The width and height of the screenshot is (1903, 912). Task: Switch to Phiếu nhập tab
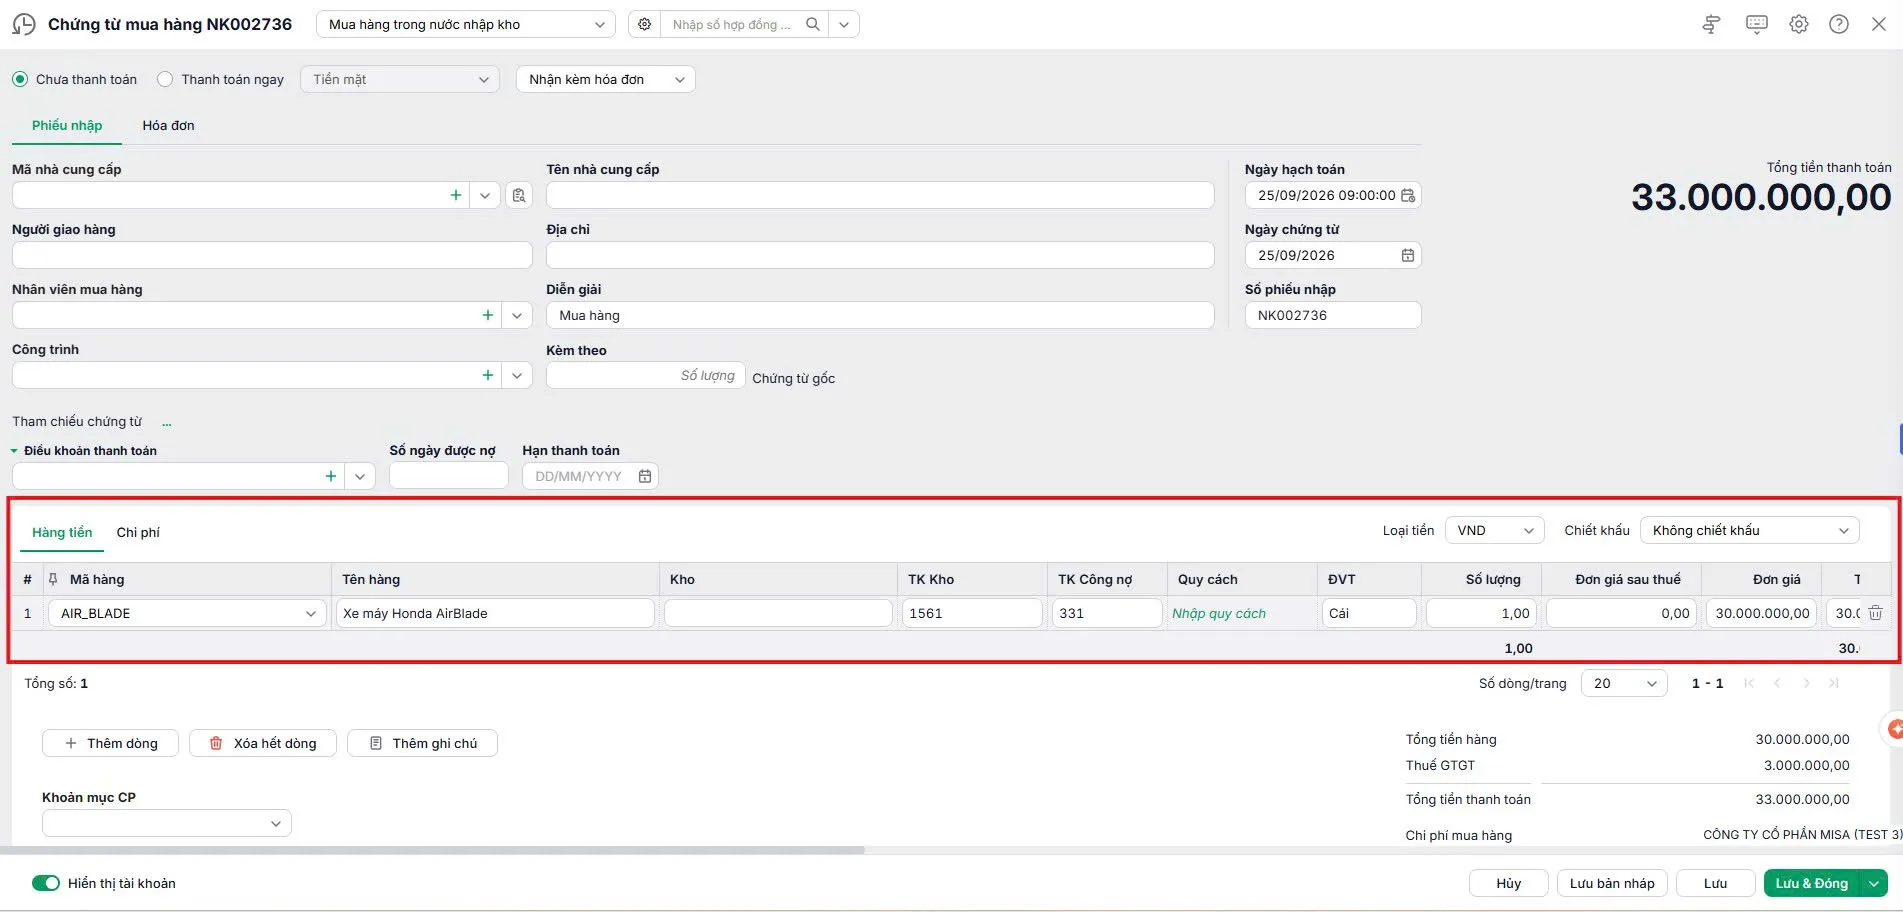67,125
